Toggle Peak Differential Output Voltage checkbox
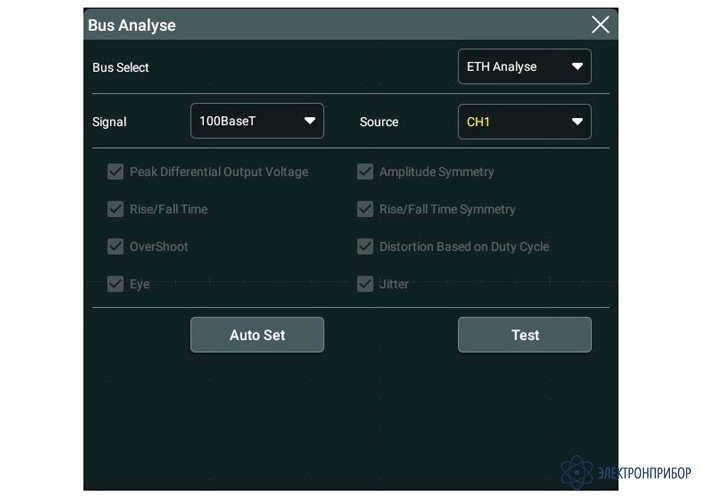This screenshot has width=701, height=500. (x=115, y=172)
